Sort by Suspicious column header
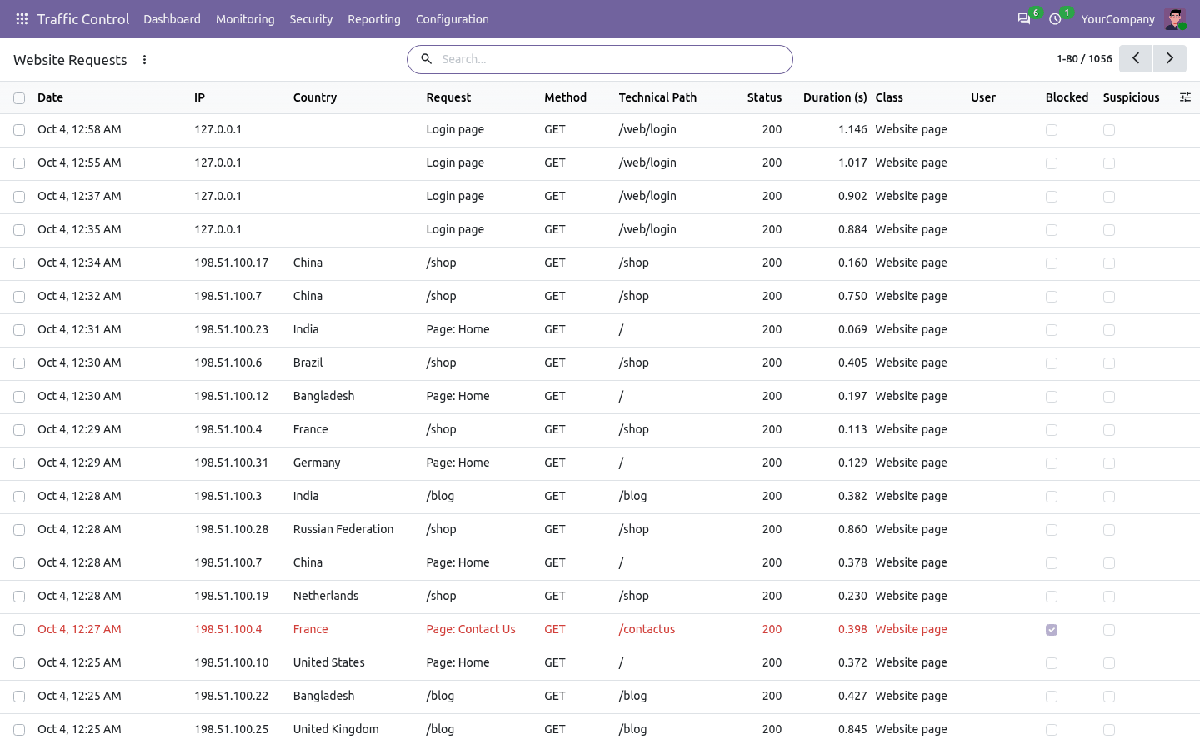Image resolution: width=1200 pixels, height=750 pixels. click(1131, 98)
